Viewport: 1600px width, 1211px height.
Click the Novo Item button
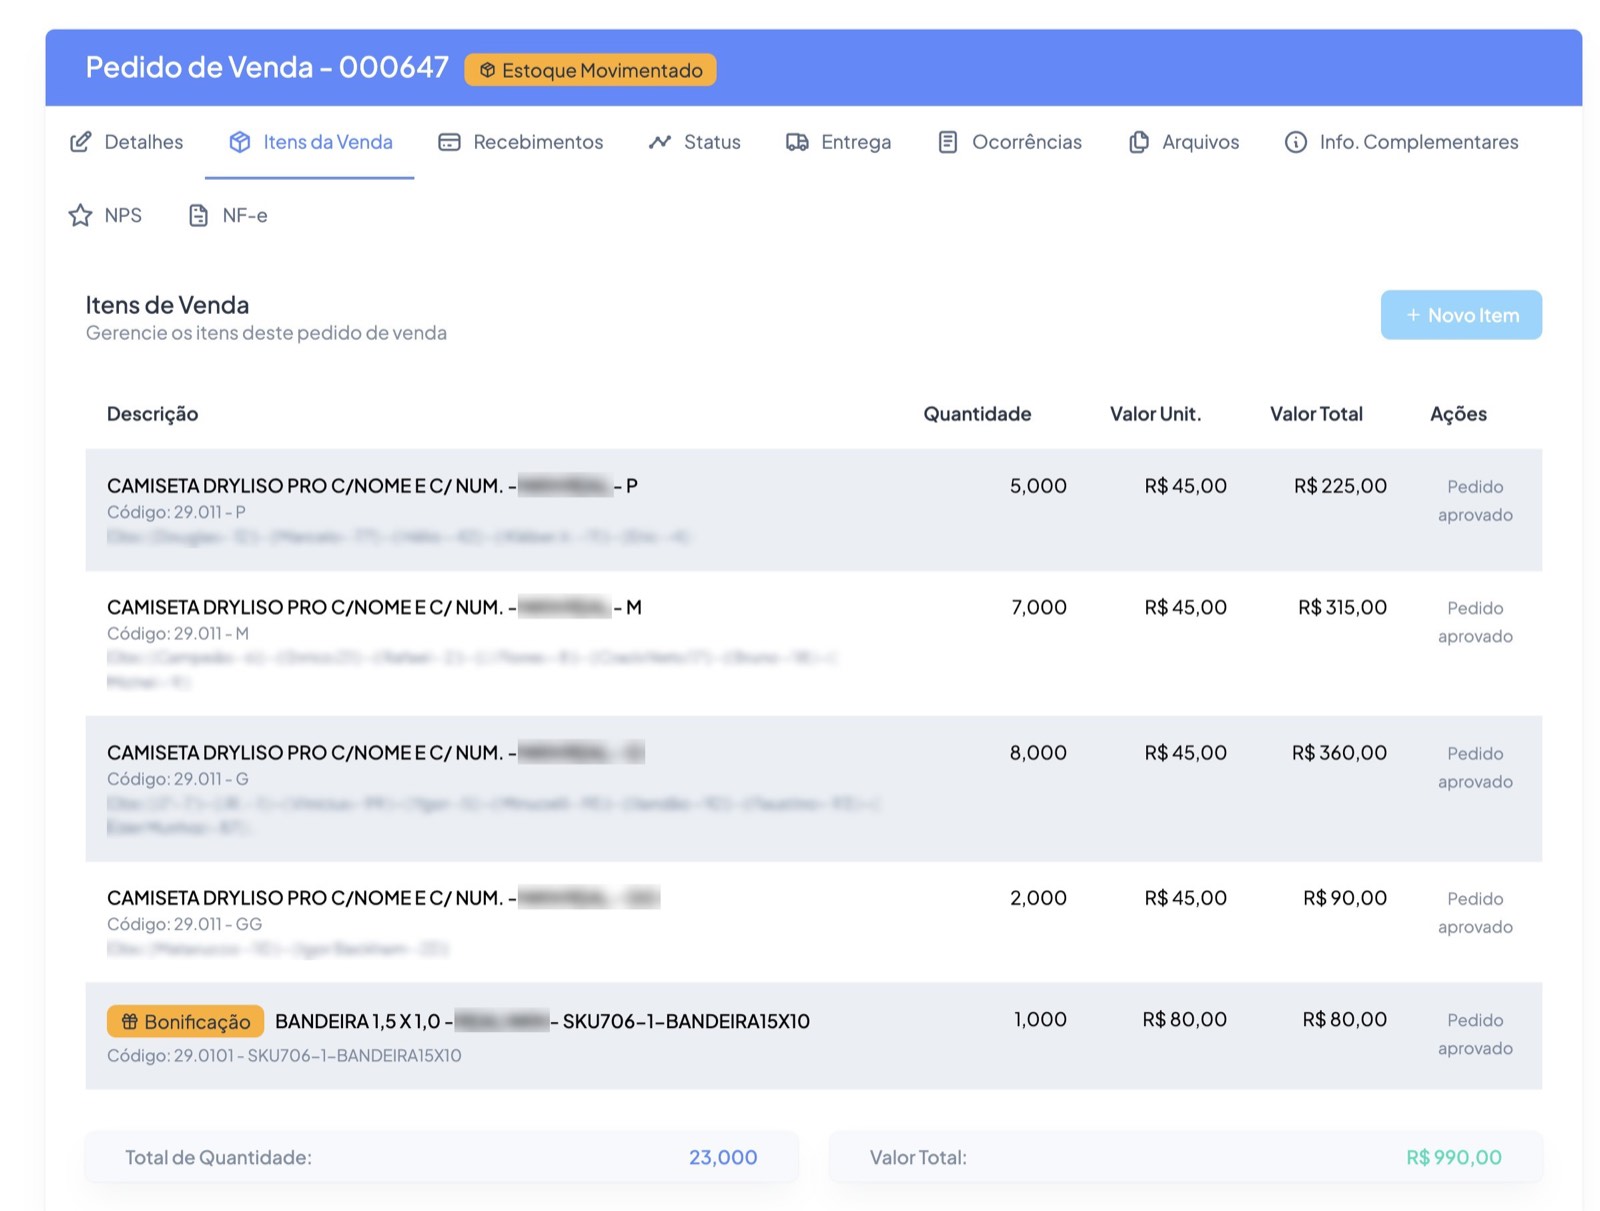pos(1461,315)
